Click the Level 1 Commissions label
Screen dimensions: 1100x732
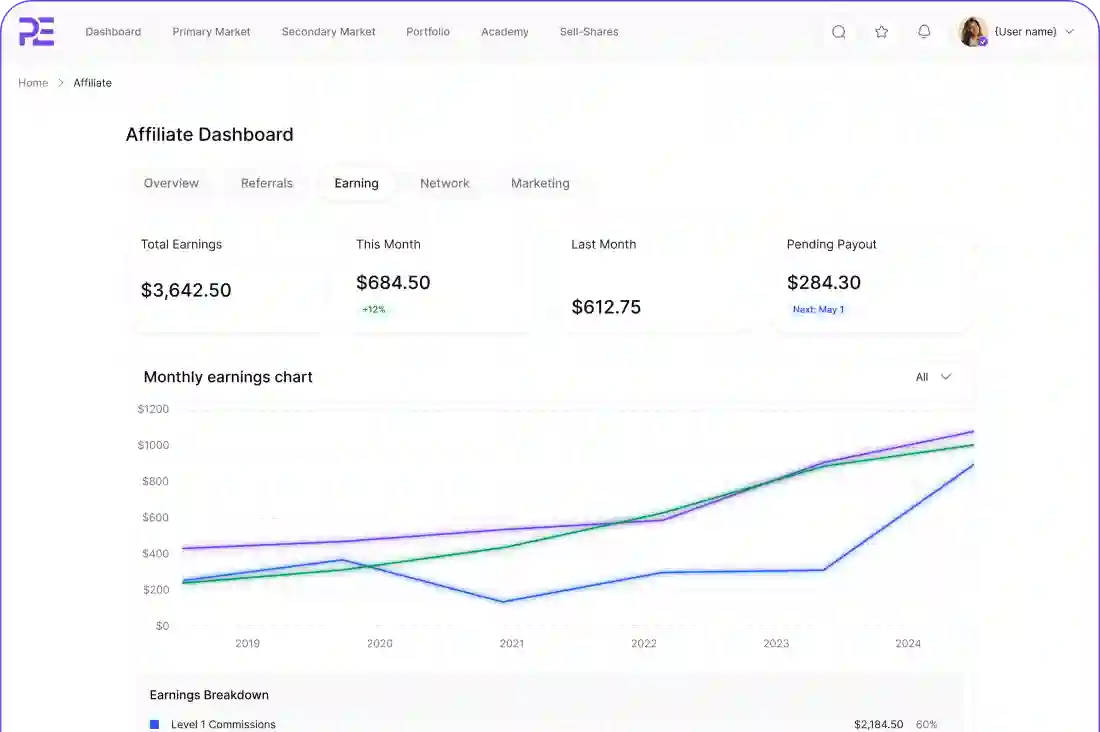click(x=223, y=724)
